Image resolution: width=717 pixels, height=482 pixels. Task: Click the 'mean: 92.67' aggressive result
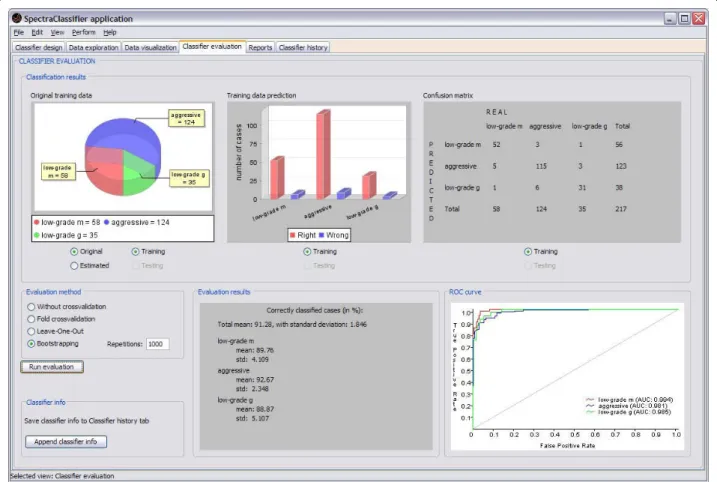[255, 380]
